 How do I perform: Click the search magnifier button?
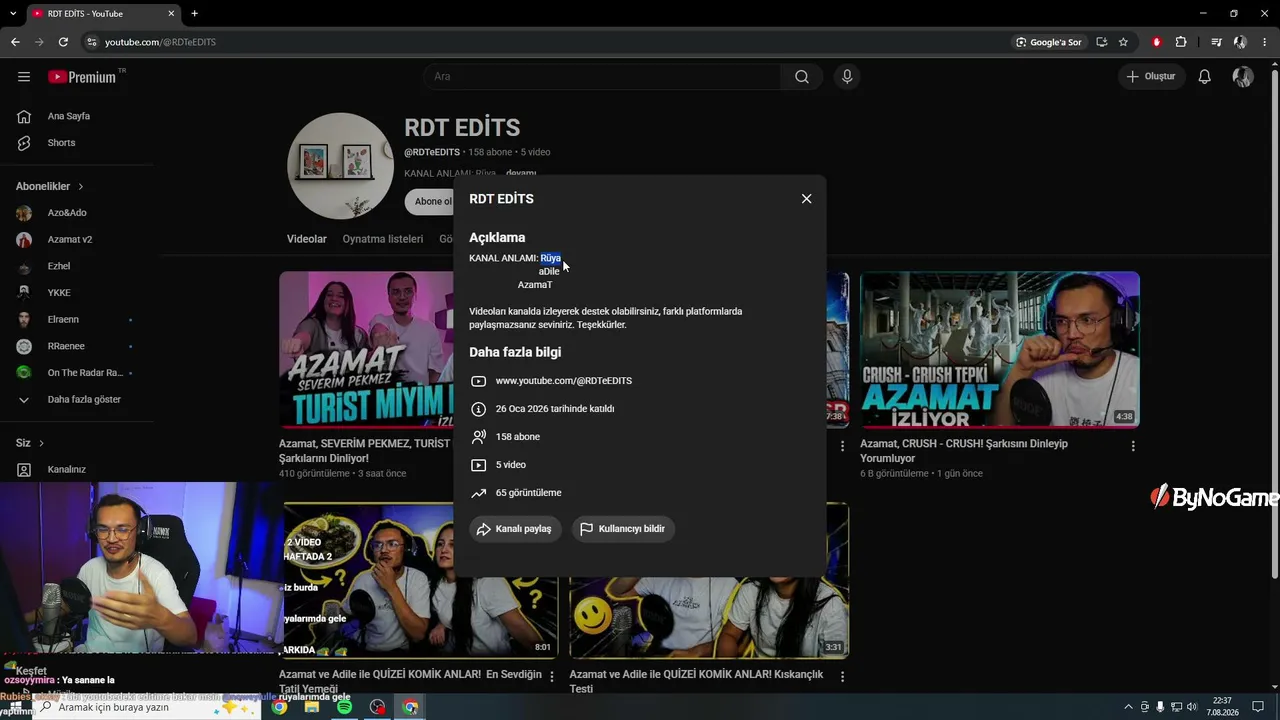click(802, 77)
